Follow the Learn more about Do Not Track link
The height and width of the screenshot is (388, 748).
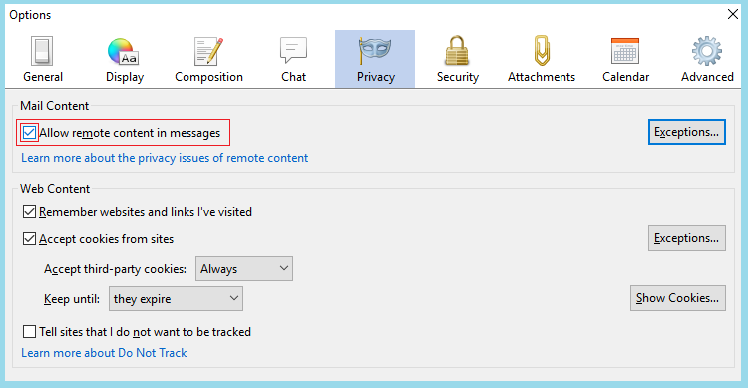click(104, 353)
